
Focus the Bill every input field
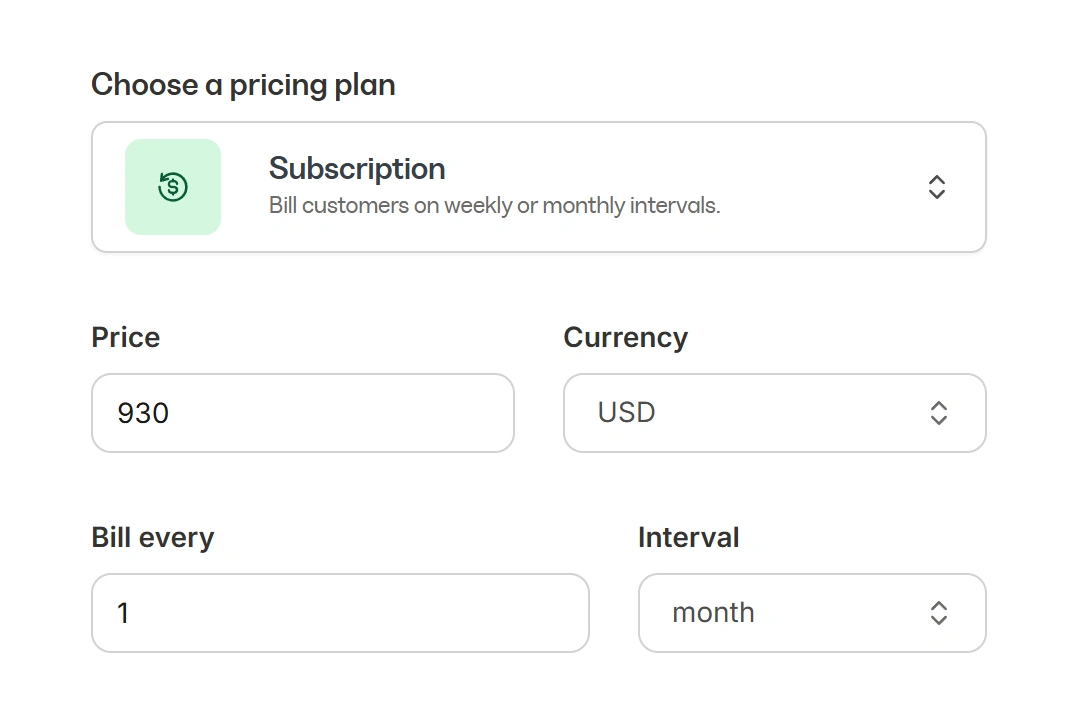point(340,613)
